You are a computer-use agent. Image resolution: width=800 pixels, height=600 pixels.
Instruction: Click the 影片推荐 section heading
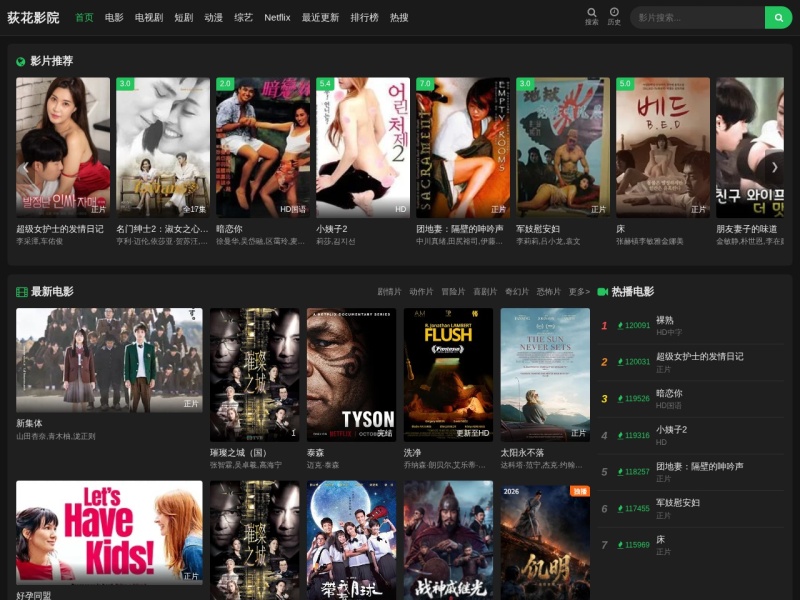(52, 61)
